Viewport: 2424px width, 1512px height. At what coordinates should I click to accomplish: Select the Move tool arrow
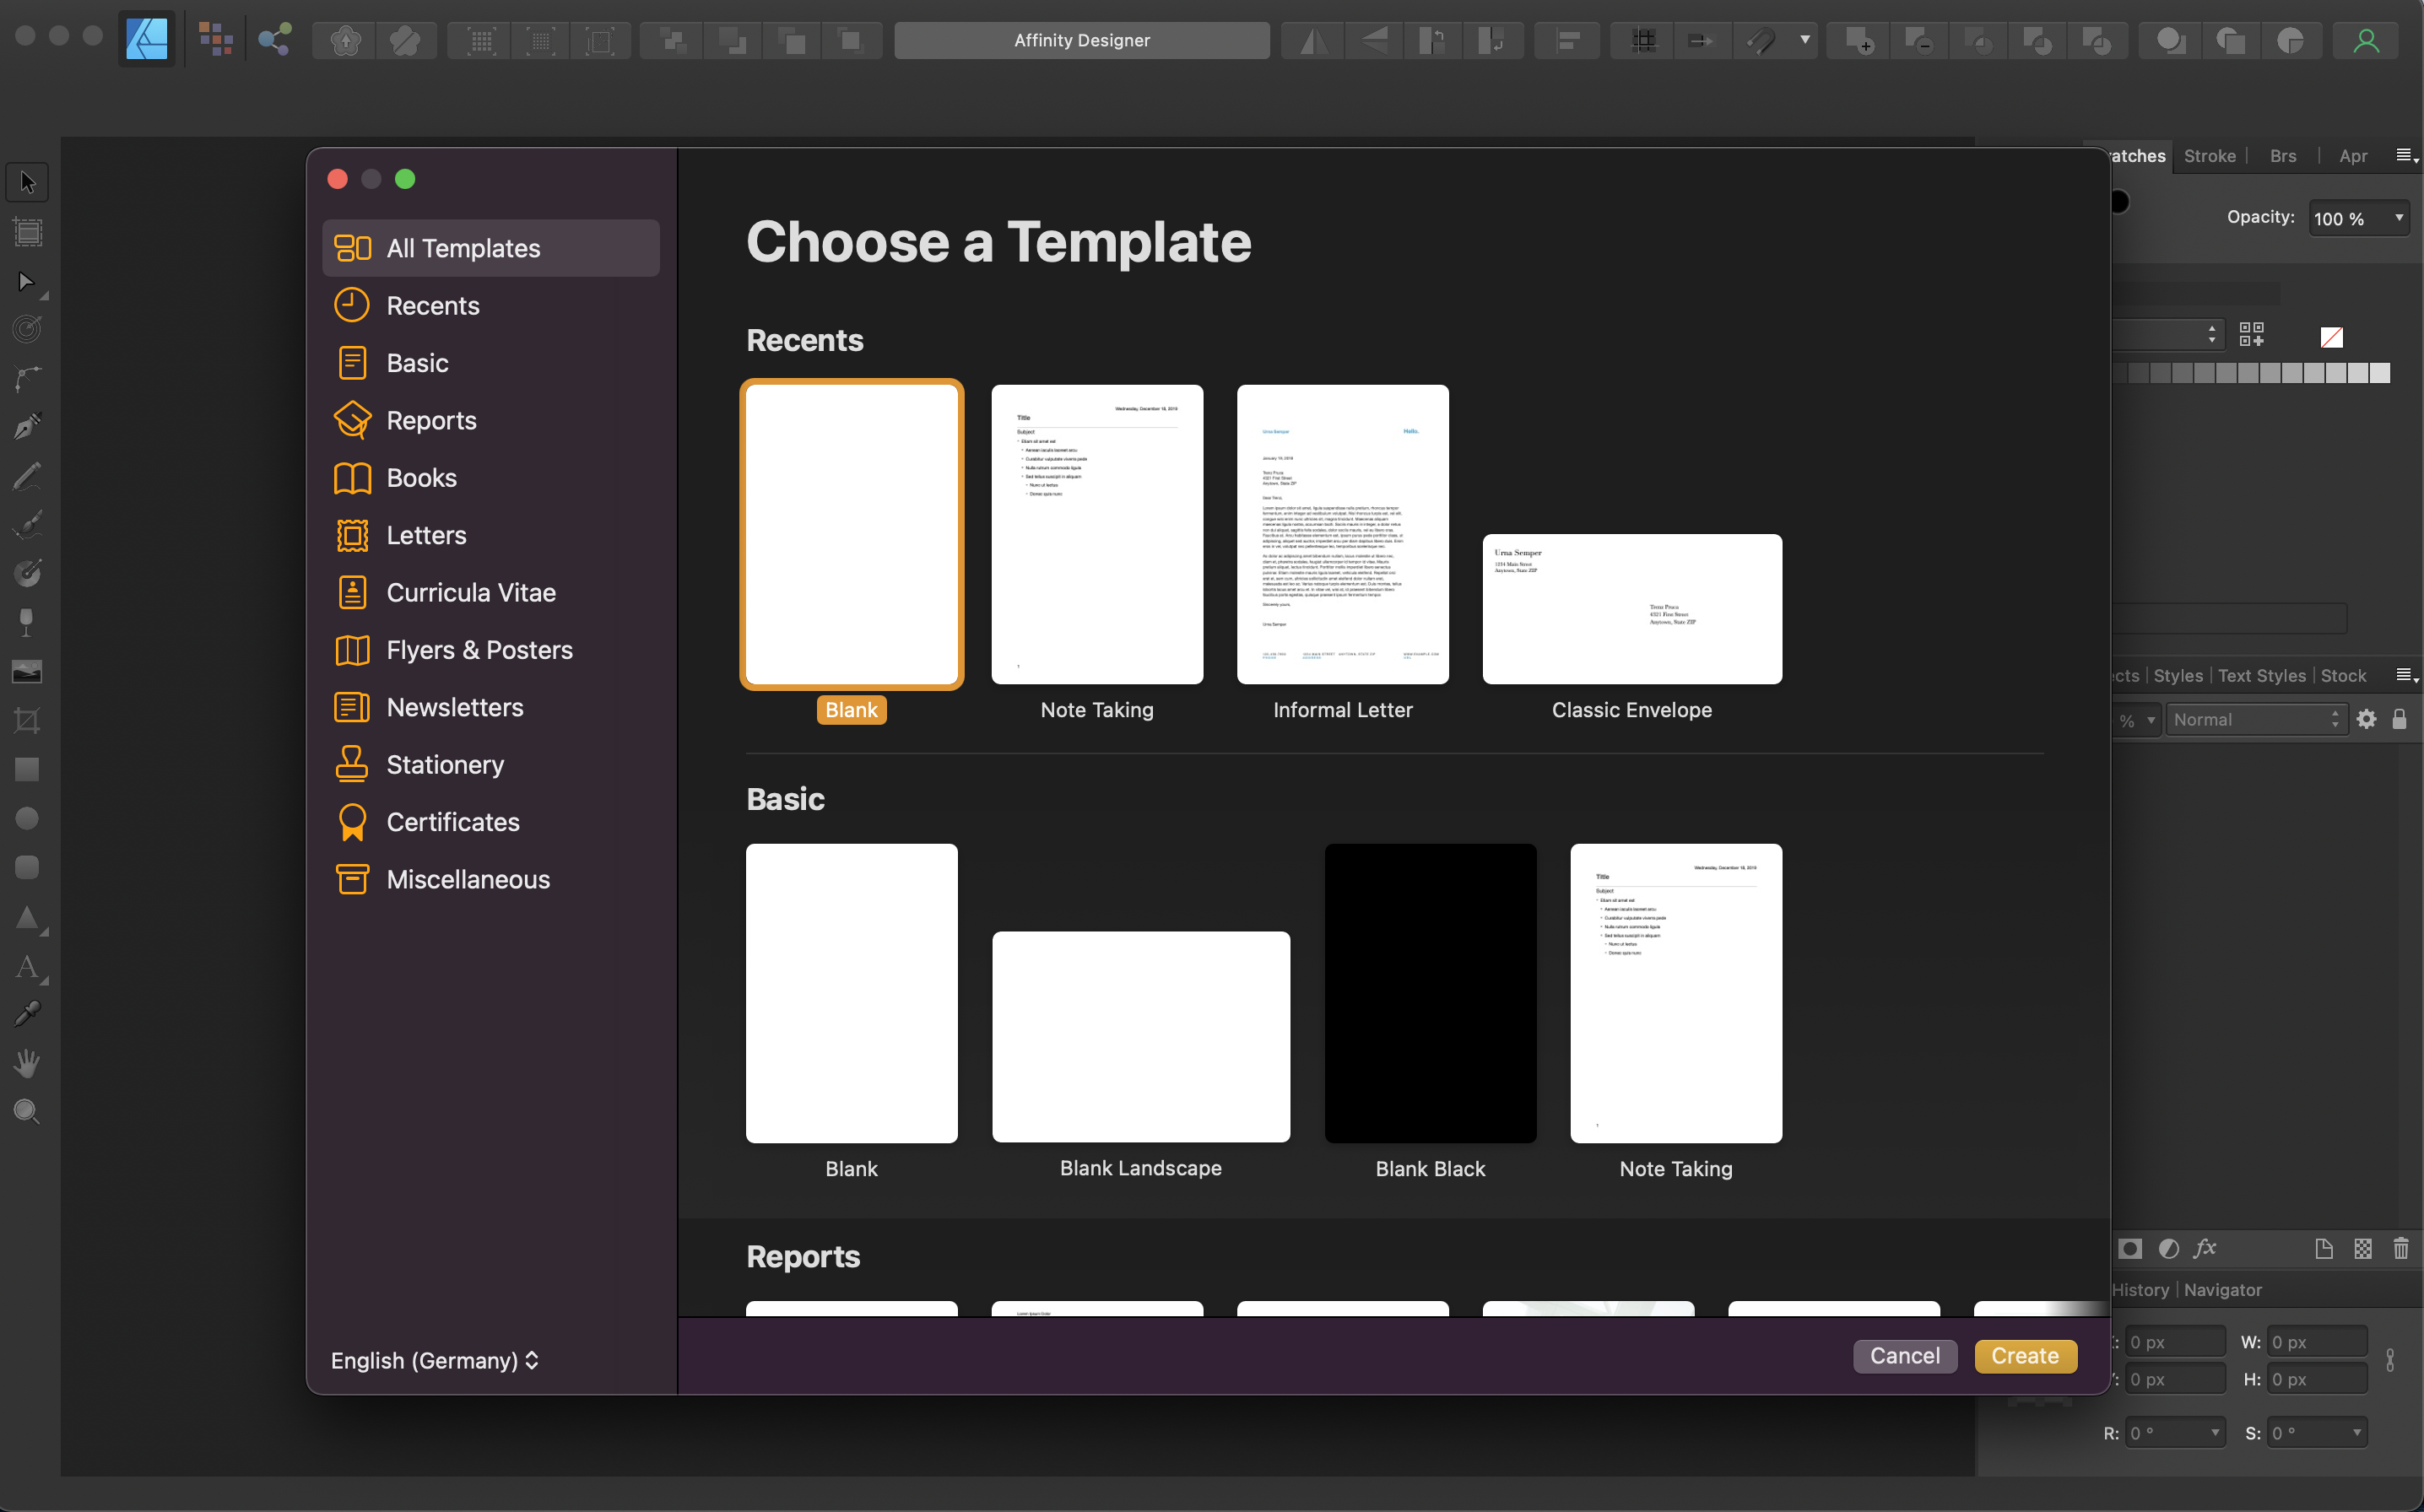click(27, 183)
